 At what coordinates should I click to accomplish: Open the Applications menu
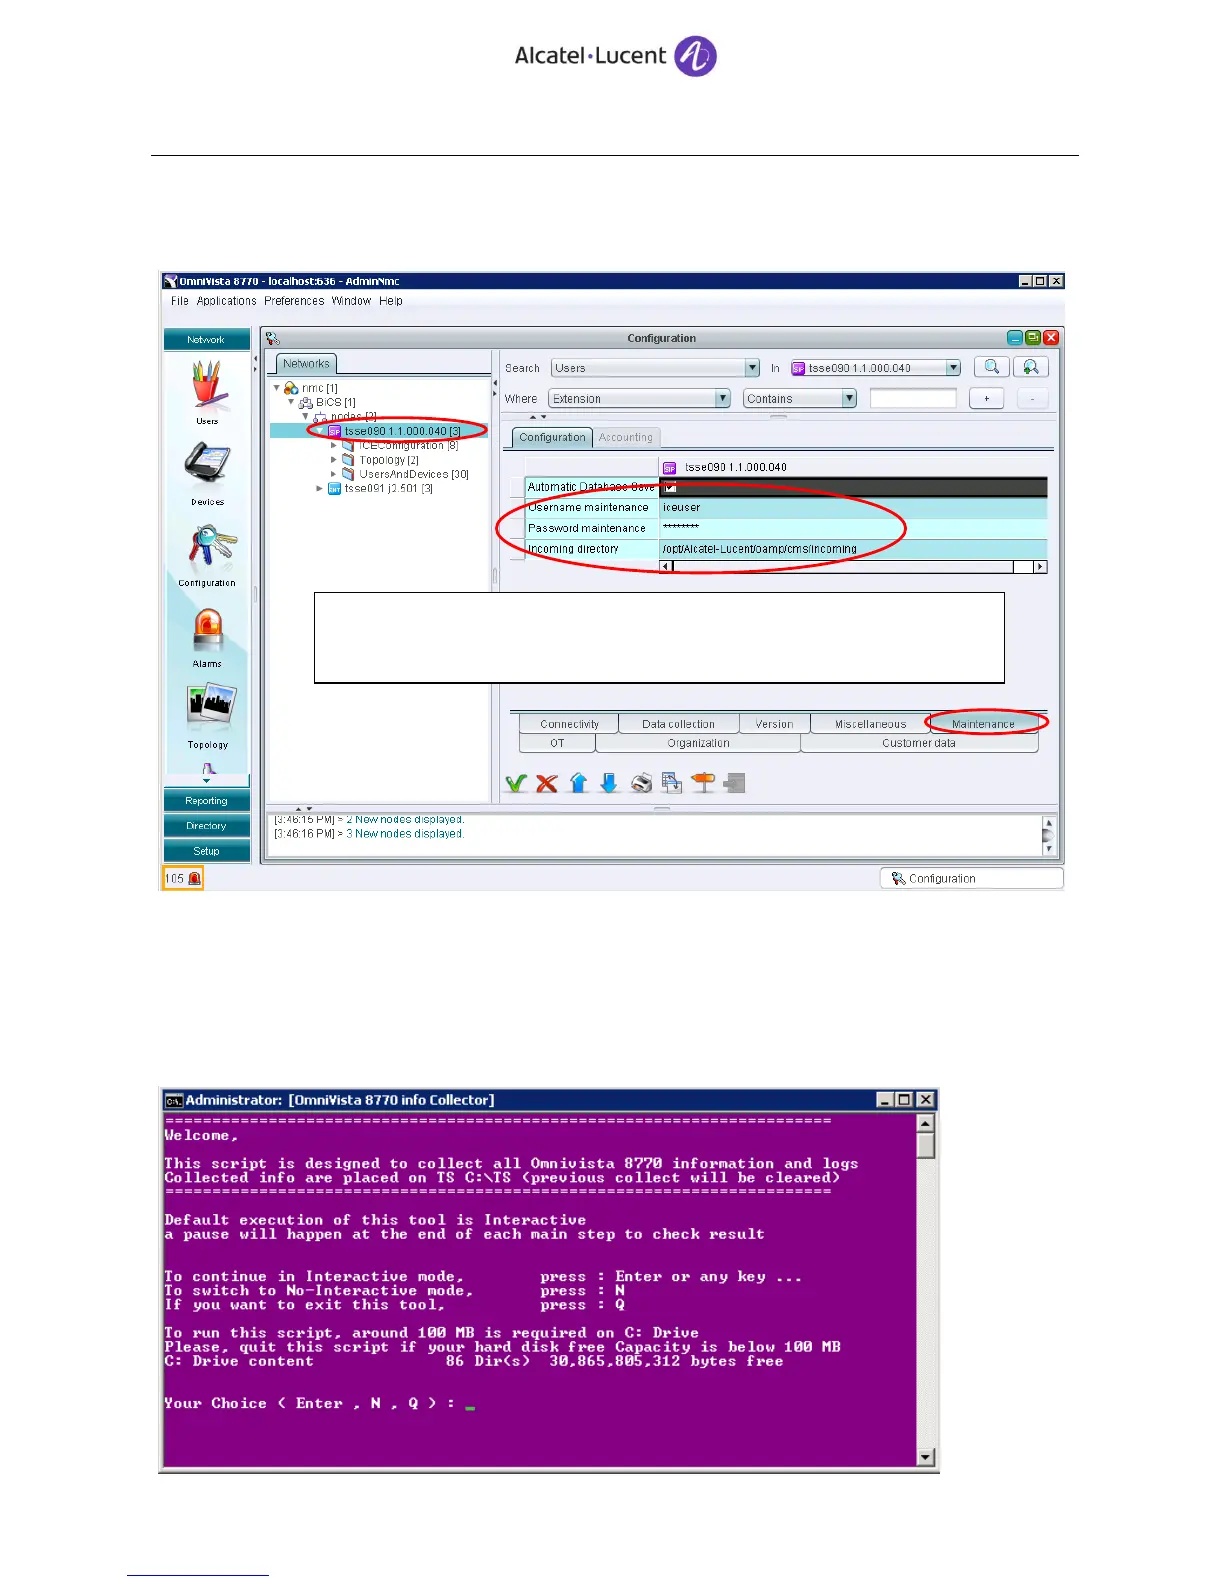227,301
